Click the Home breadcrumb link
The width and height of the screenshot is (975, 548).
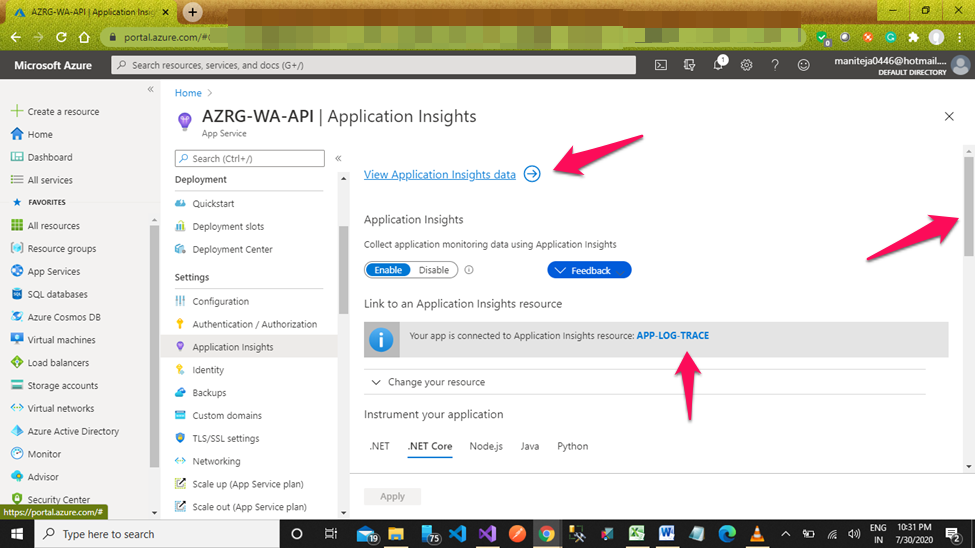click(x=188, y=93)
